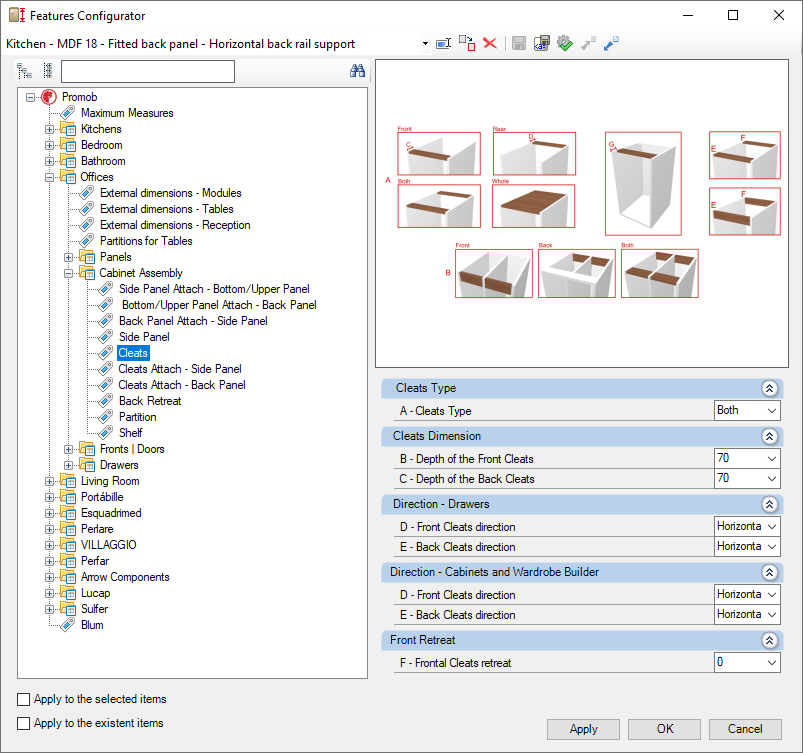Click the Whole cleat preview thumbnail
The image size is (803, 753).
pos(533,206)
